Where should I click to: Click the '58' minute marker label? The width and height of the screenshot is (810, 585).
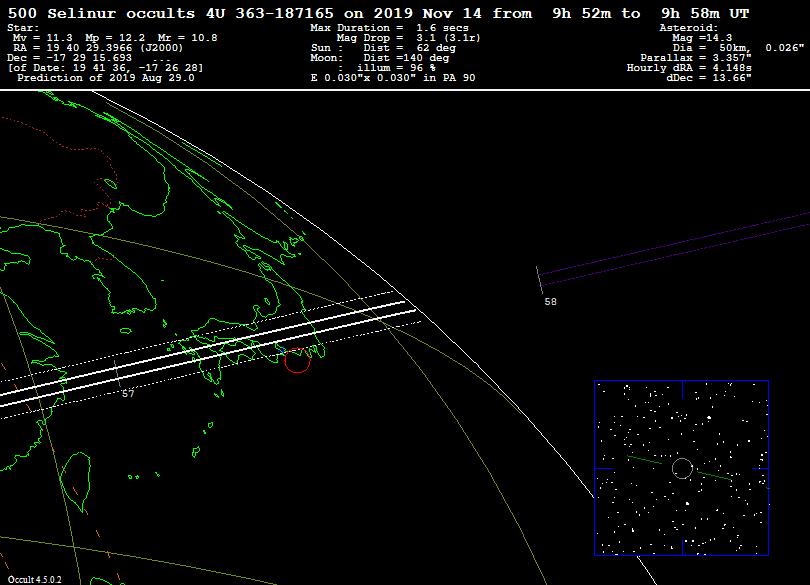tap(551, 302)
